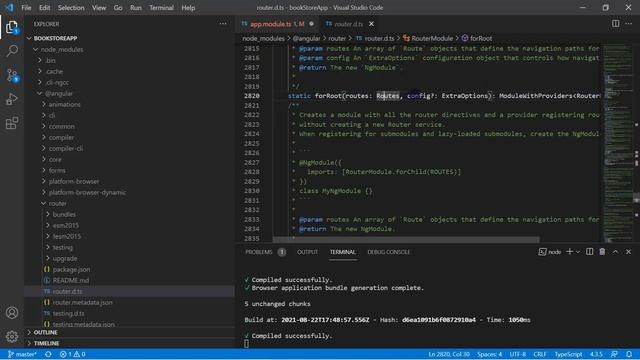Open the Source Control view icon
The image size is (640, 360).
tap(12, 75)
